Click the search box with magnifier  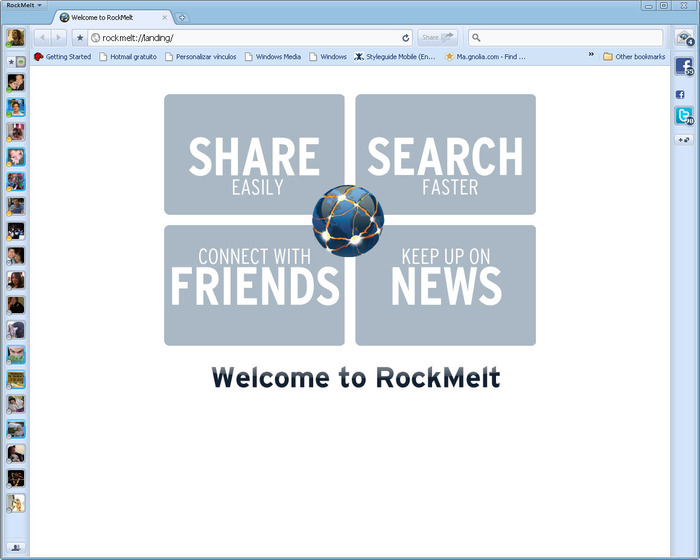click(566, 38)
